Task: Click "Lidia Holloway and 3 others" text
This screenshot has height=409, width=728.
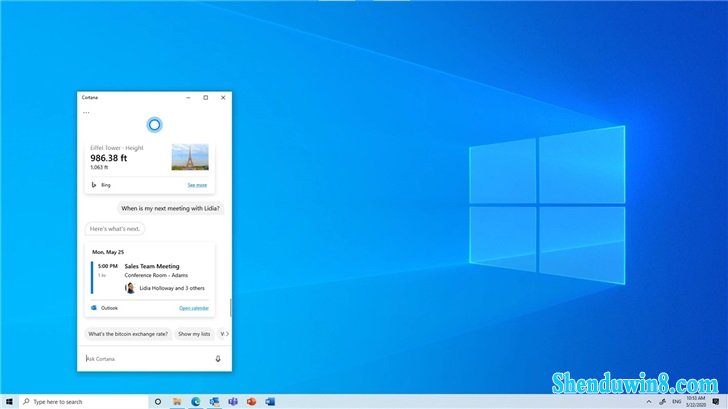Action: pyautogui.click(x=172, y=288)
